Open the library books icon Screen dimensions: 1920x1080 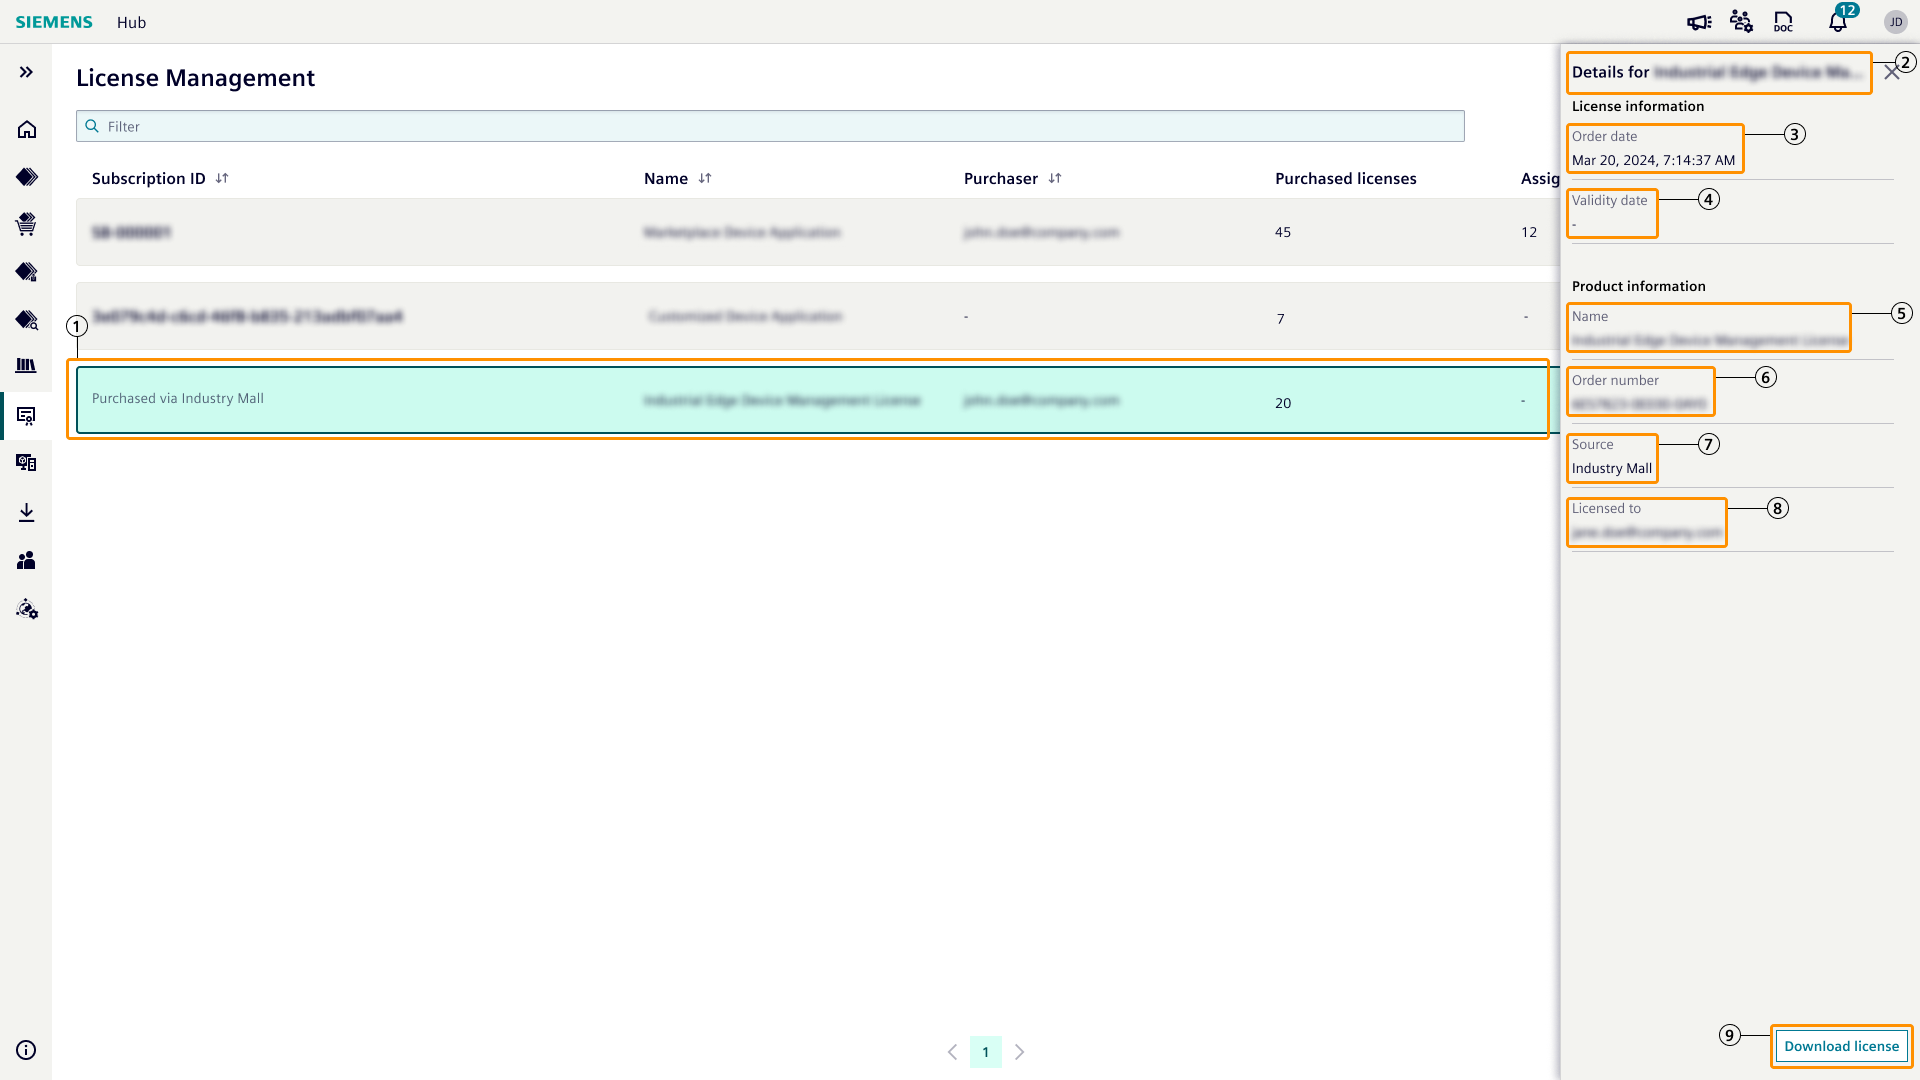(x=27, y=366)
